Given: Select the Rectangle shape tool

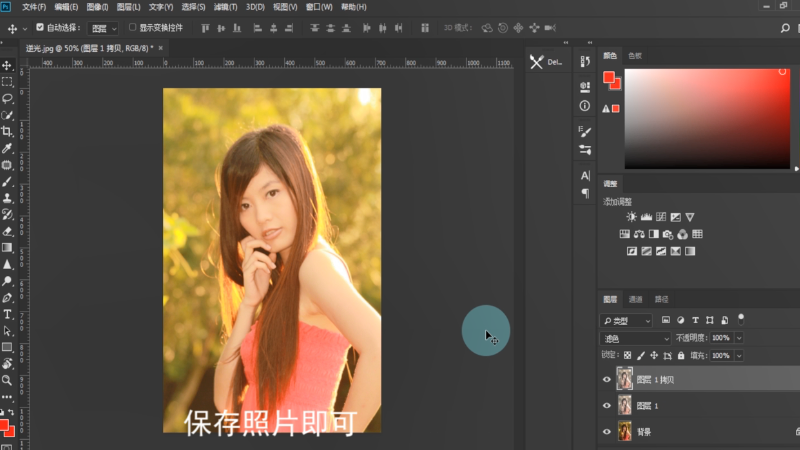Looking at the screenshot, I should 7,347.
